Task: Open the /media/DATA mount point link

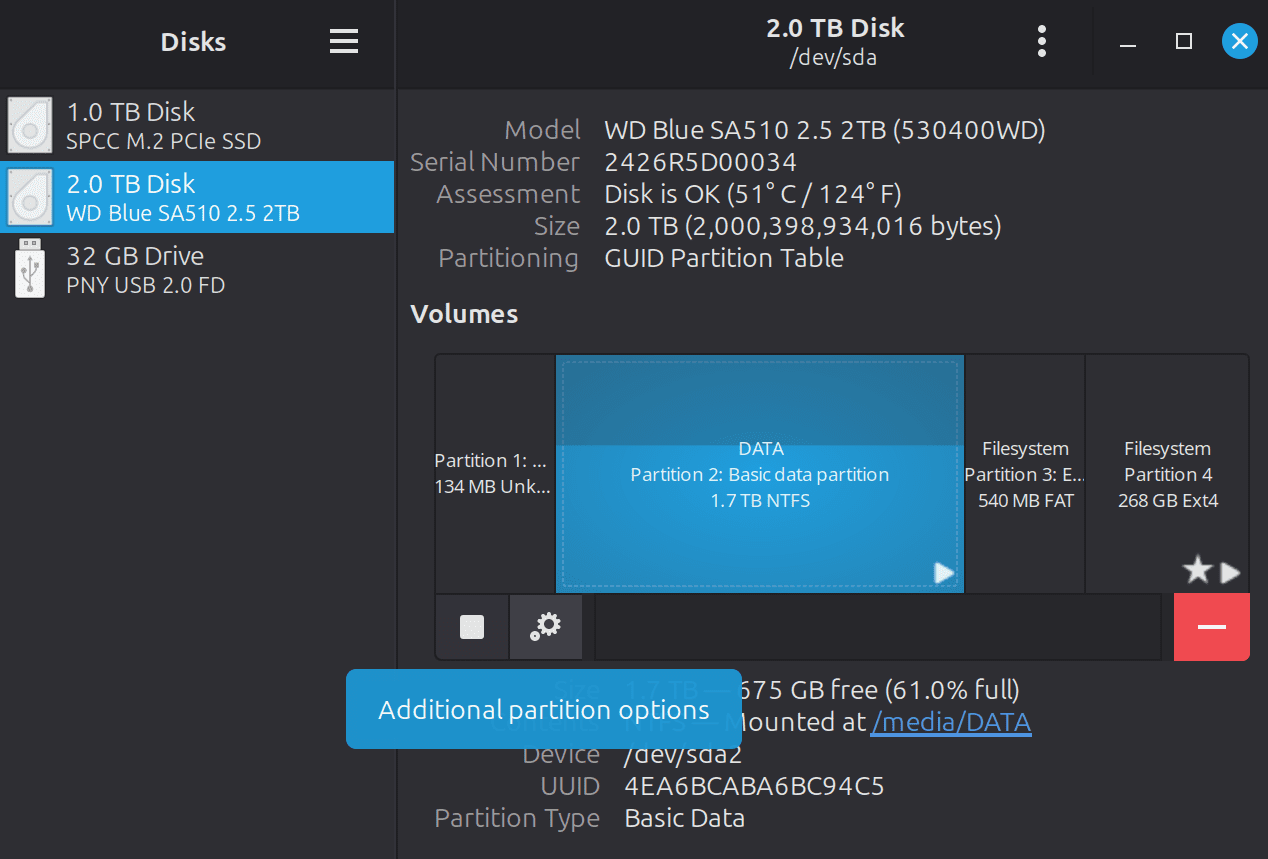Action: tap(950, 721)
